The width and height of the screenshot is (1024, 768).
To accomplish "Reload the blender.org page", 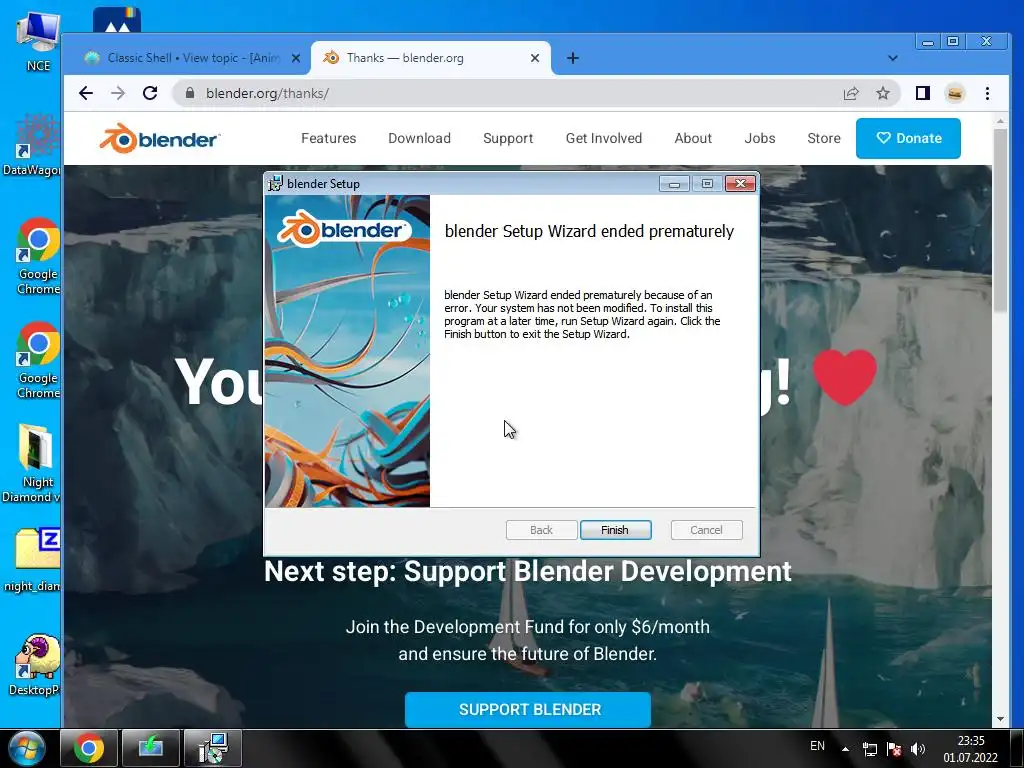I will click(150, 93).
